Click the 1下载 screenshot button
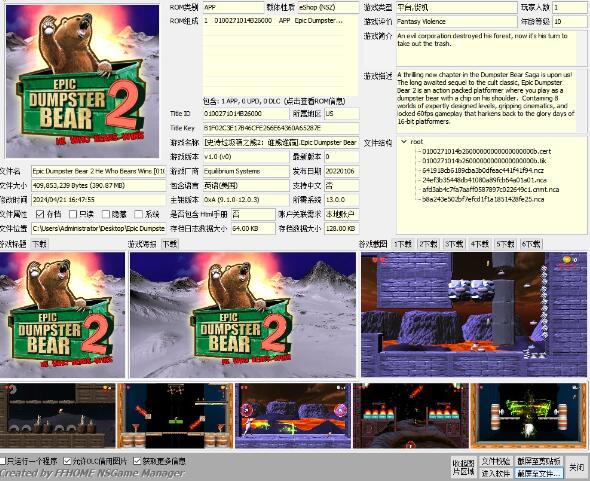 (x=402, y=244)
